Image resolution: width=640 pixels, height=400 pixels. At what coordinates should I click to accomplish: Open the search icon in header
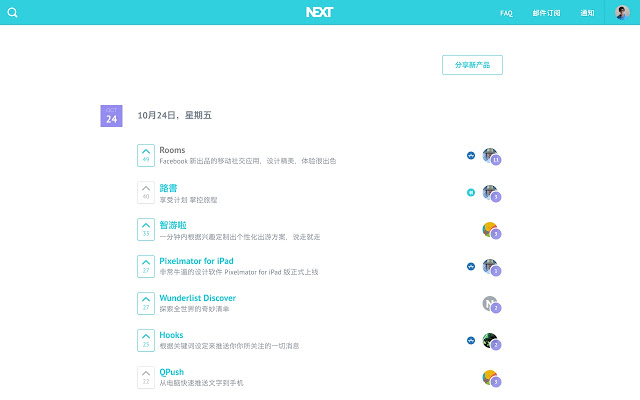pos(13,13)
